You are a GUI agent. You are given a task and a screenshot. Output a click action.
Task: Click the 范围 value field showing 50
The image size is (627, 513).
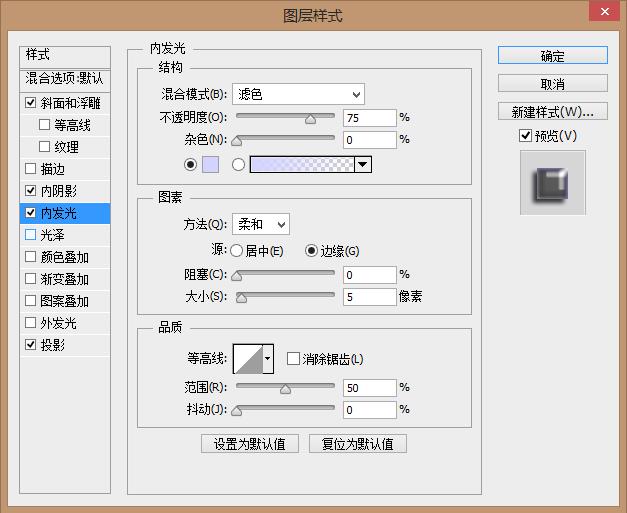pyautogui.click(x=369, y=388)
